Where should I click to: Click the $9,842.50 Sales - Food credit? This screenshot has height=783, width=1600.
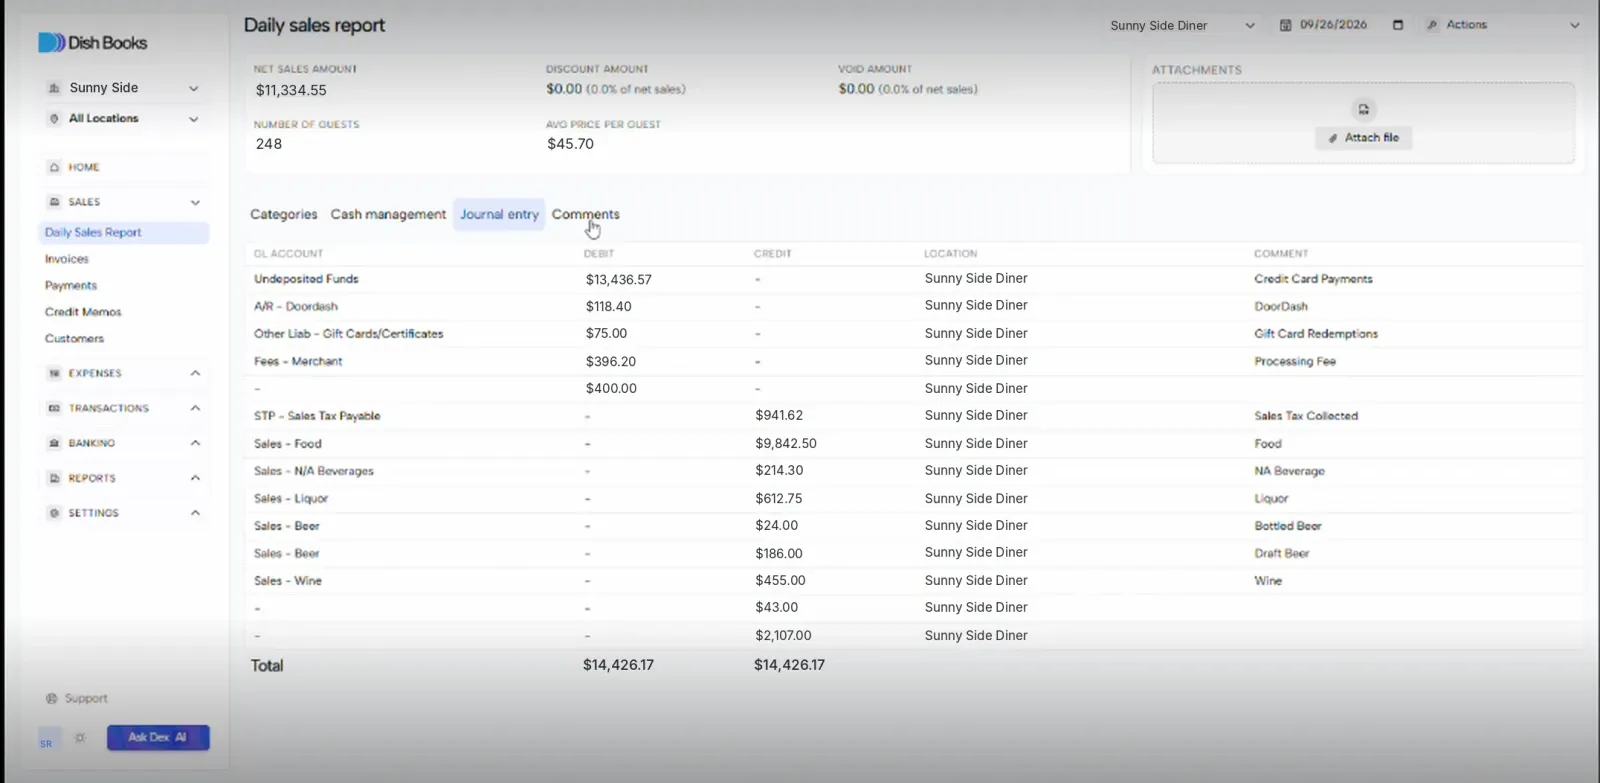(786, 443)
